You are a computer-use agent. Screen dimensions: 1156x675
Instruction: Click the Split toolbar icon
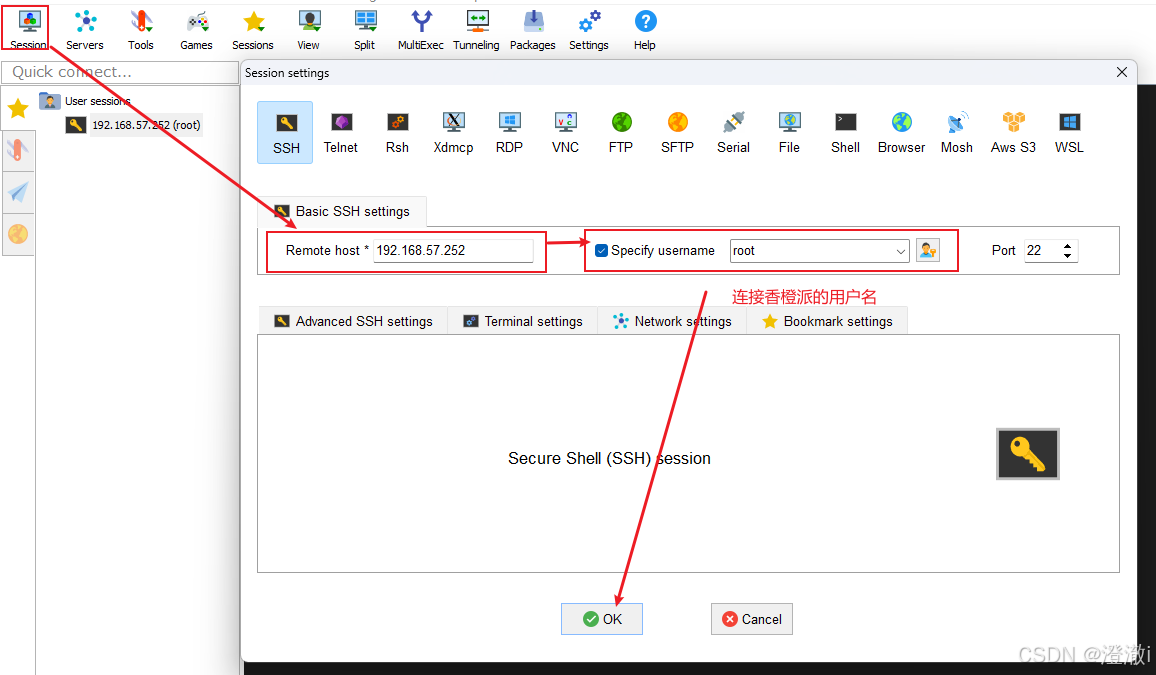pyautogui.click(x=364, y=29)
